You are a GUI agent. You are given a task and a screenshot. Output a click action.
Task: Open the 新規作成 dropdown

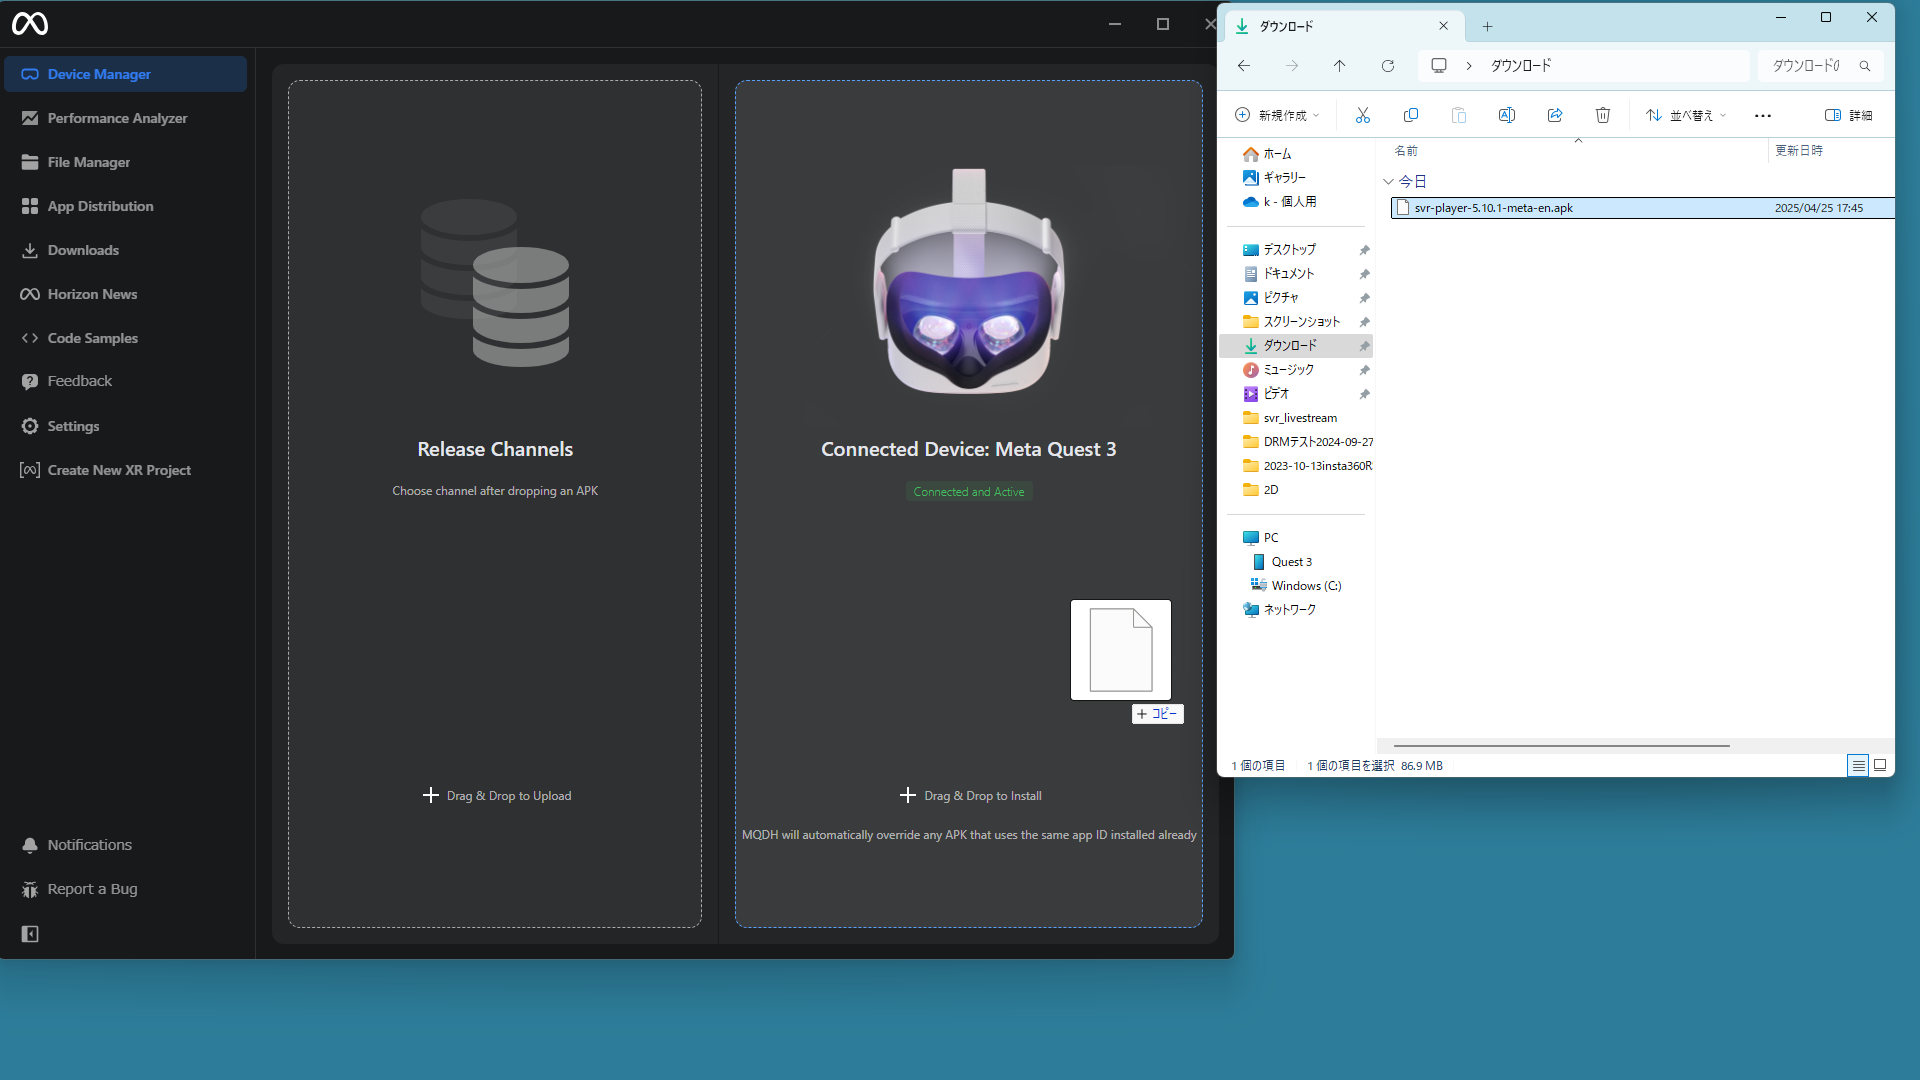click(1278, 116)
